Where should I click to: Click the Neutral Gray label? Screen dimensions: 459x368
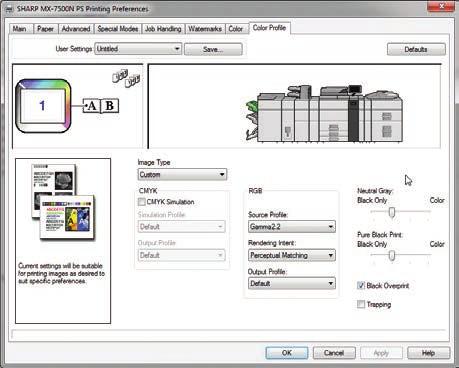point(375,191)
